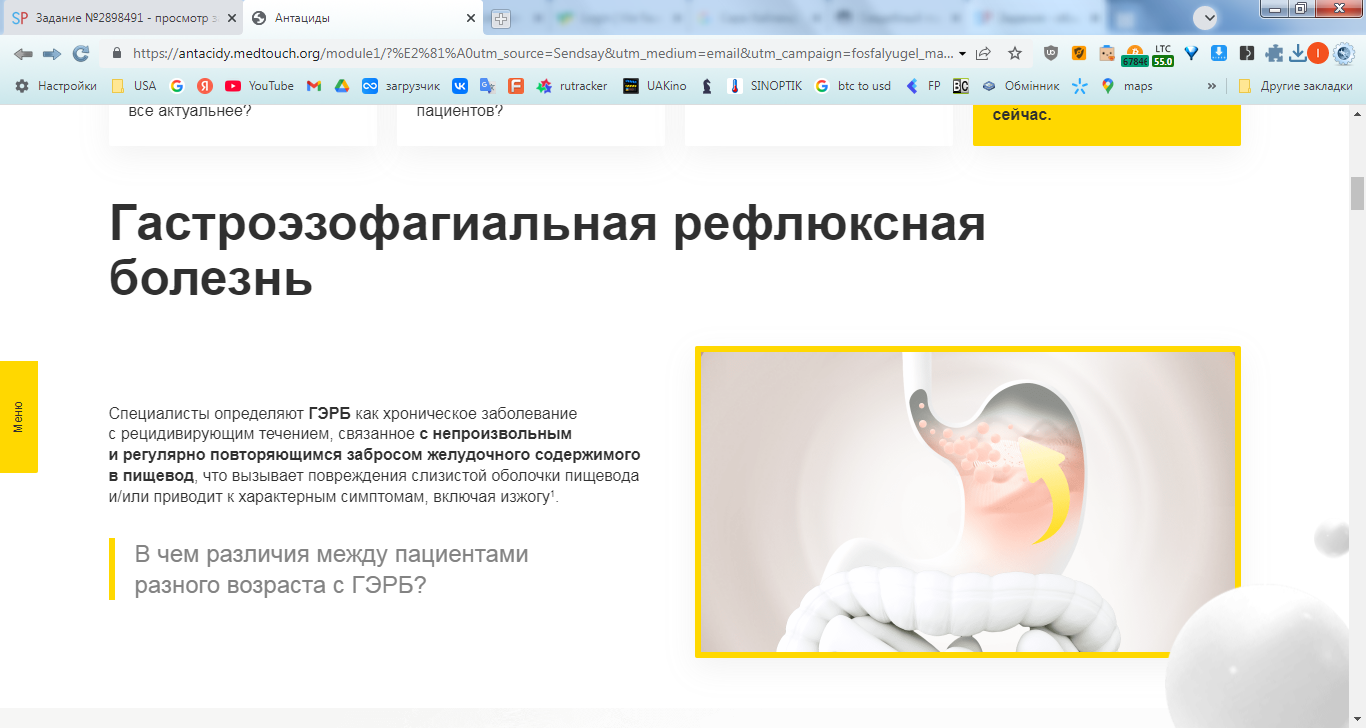Screen dimensions: 1366x728
Task: Open the загрузчик bookmark
Action: (401, 86)
